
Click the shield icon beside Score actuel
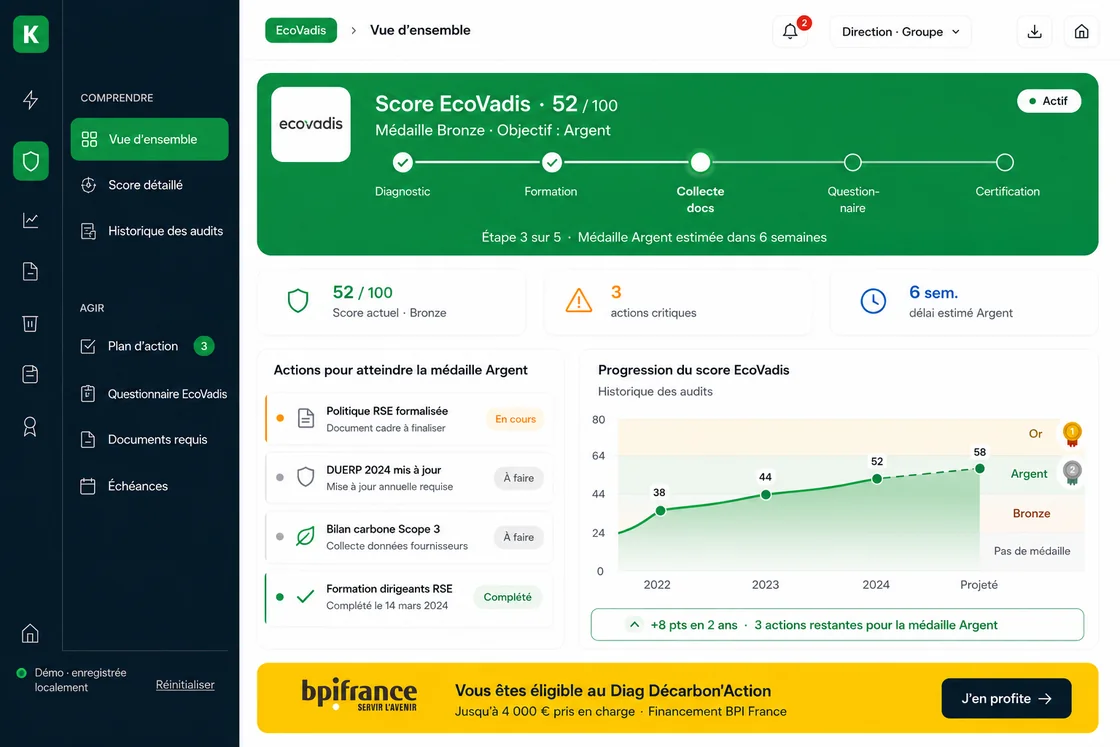(298, 301)
